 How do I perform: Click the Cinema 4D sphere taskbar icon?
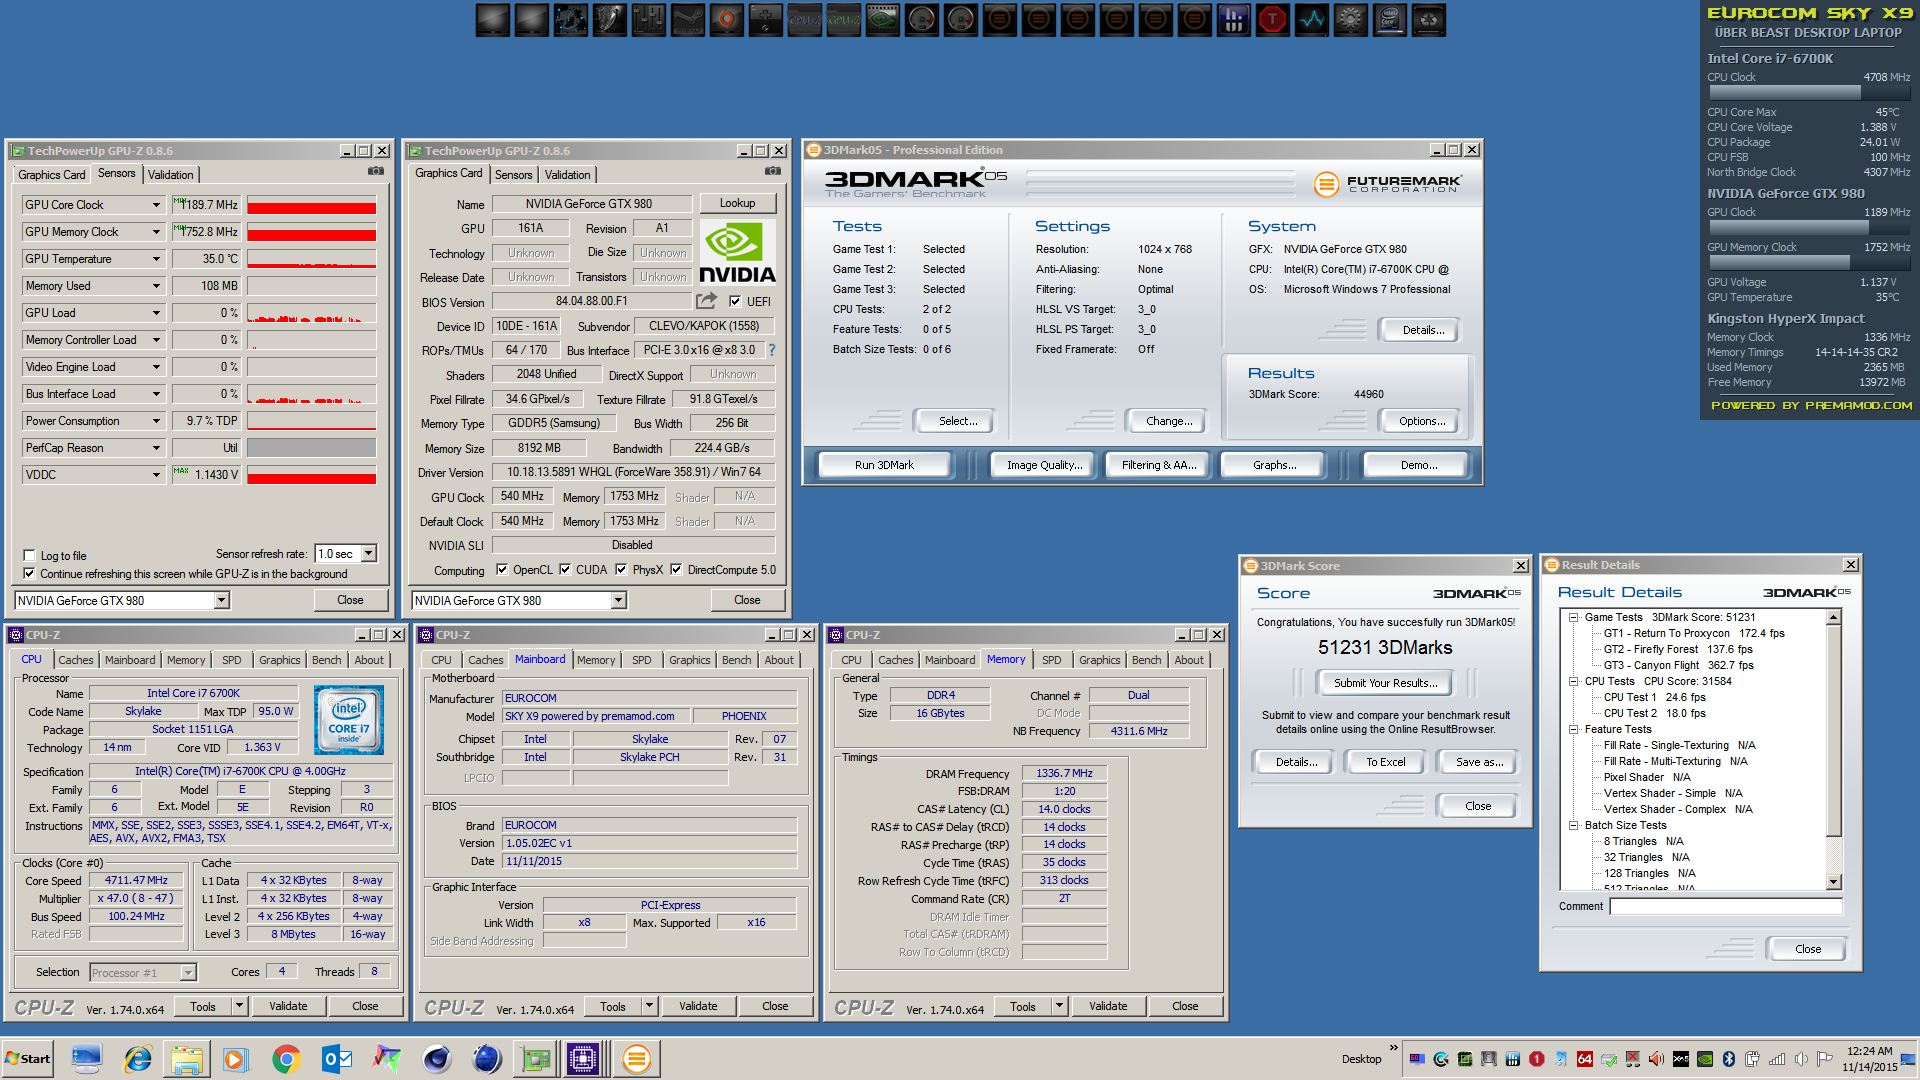(x=437, y=1058)
